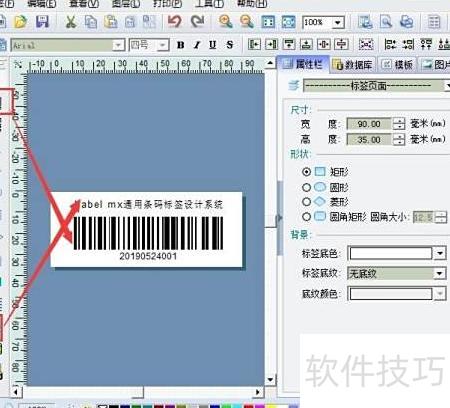The image size is (450, 408).
Task: Switch to the 数据库 database tab
Action: pyautogui.click(x=353, y=65)
